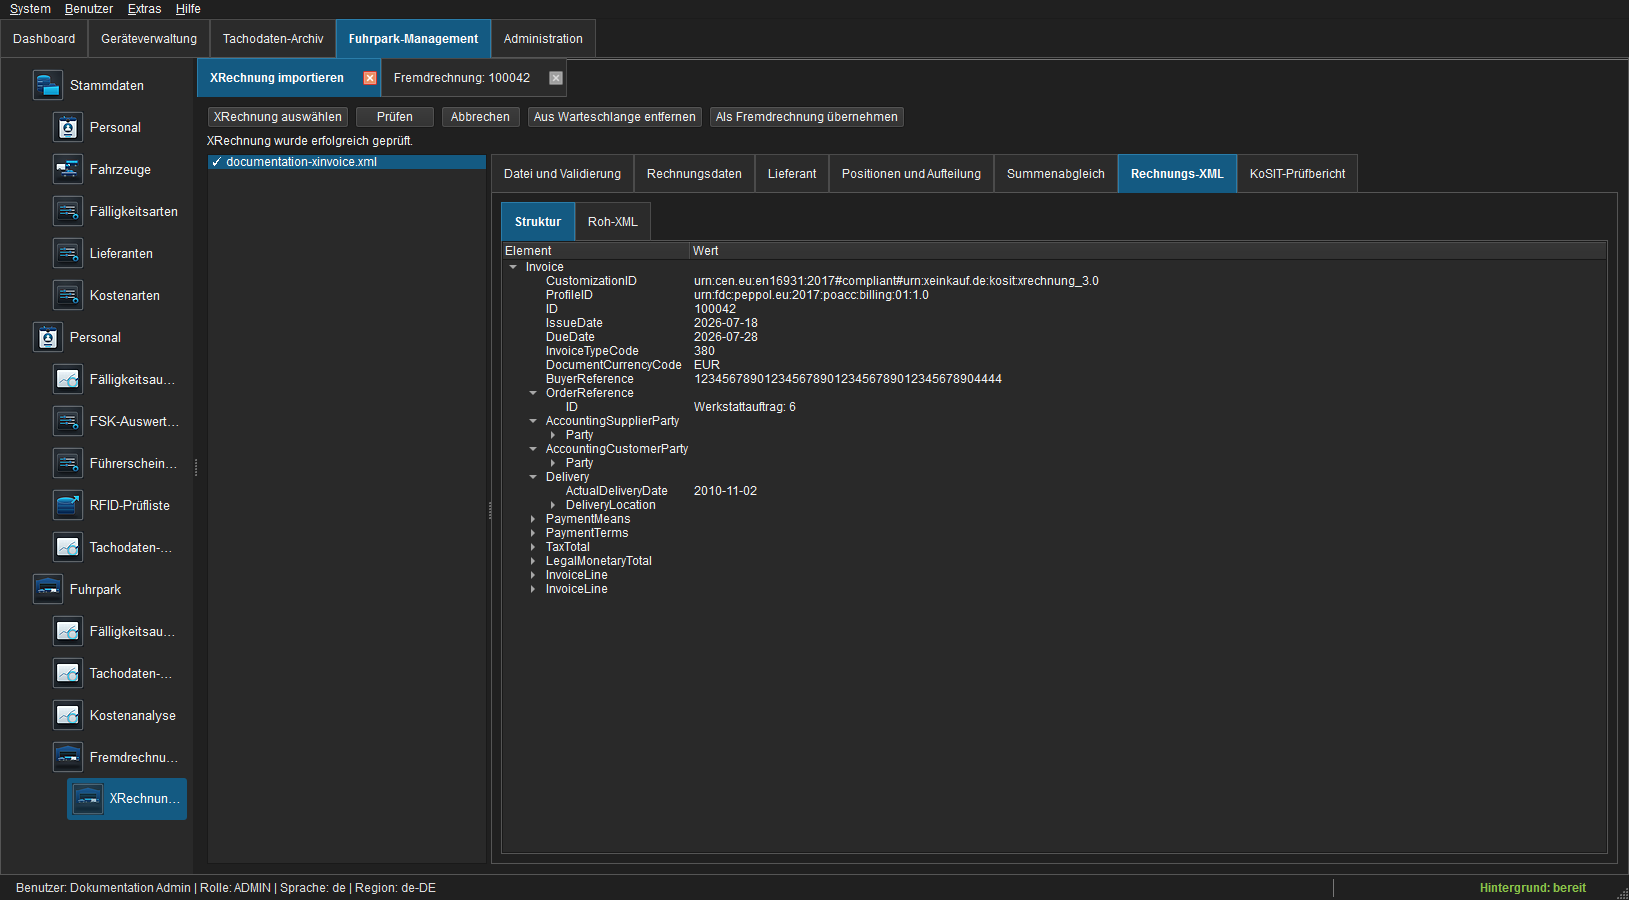1629x900 pixels.
Task: Open Fahrzeuge icon in sidebar
Action: pyautogui.click(x=68, y=169)
